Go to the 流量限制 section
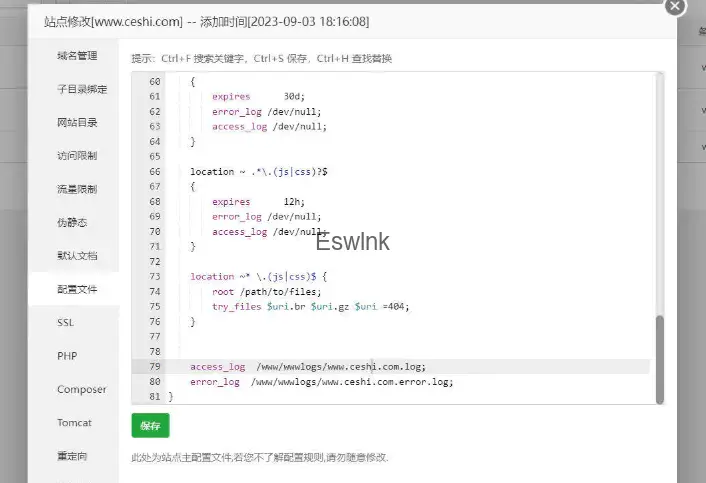This screenshot has height=483, width=706. coord(77,189)
